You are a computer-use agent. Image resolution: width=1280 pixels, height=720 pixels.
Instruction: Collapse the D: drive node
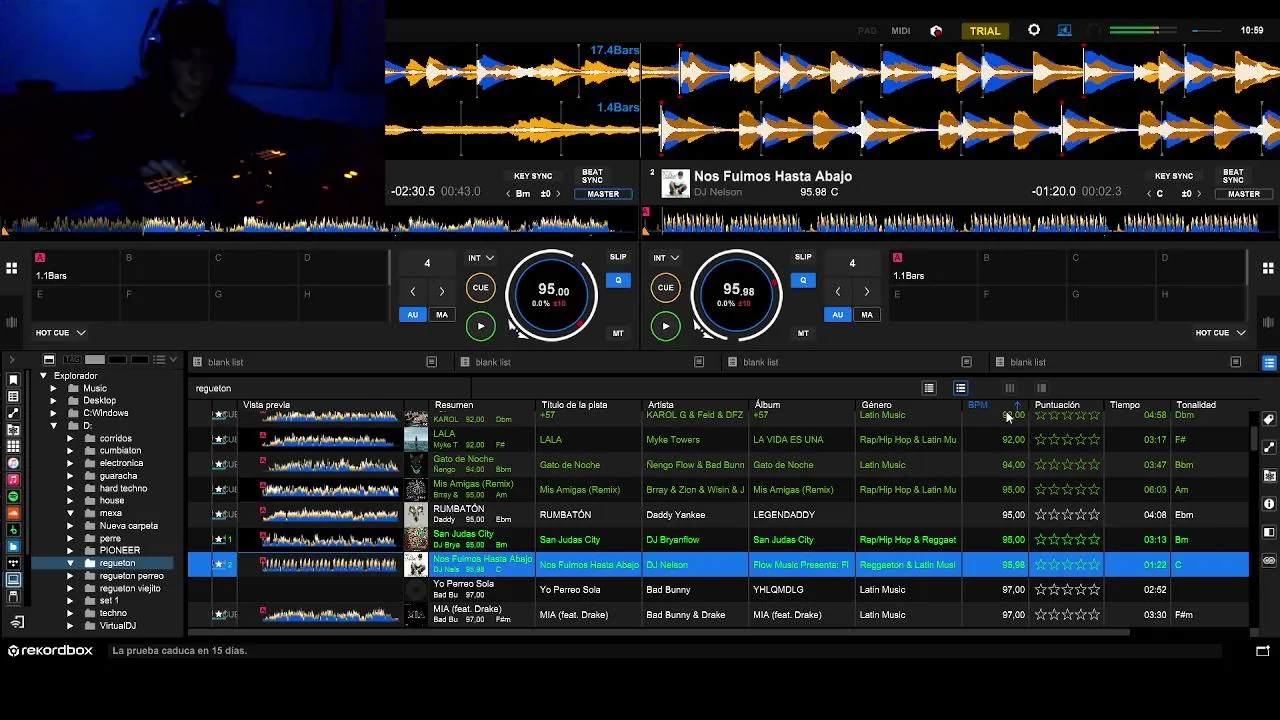pyautogui.click(x=53, y=426)
